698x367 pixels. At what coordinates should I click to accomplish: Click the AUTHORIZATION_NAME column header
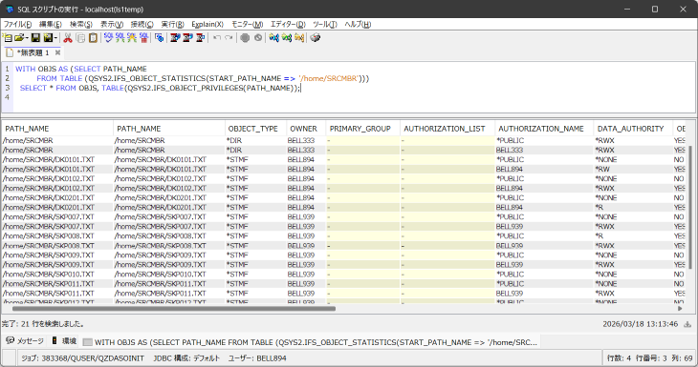(541, 129)
